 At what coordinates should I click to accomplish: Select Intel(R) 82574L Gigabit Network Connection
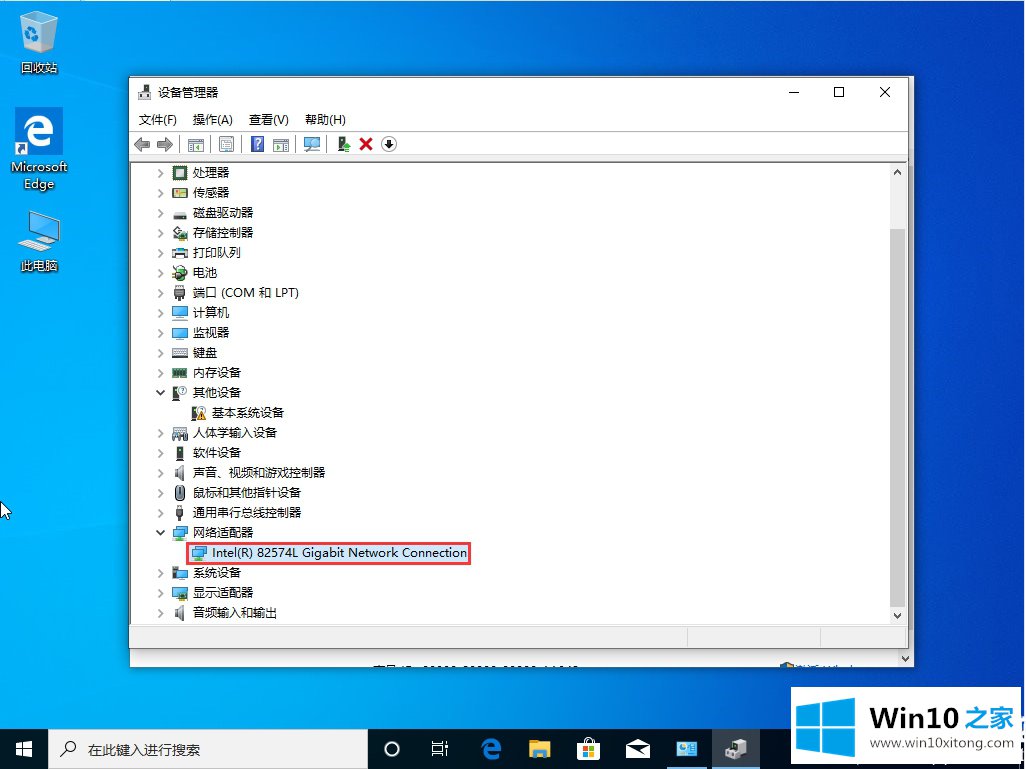[338, 553]
